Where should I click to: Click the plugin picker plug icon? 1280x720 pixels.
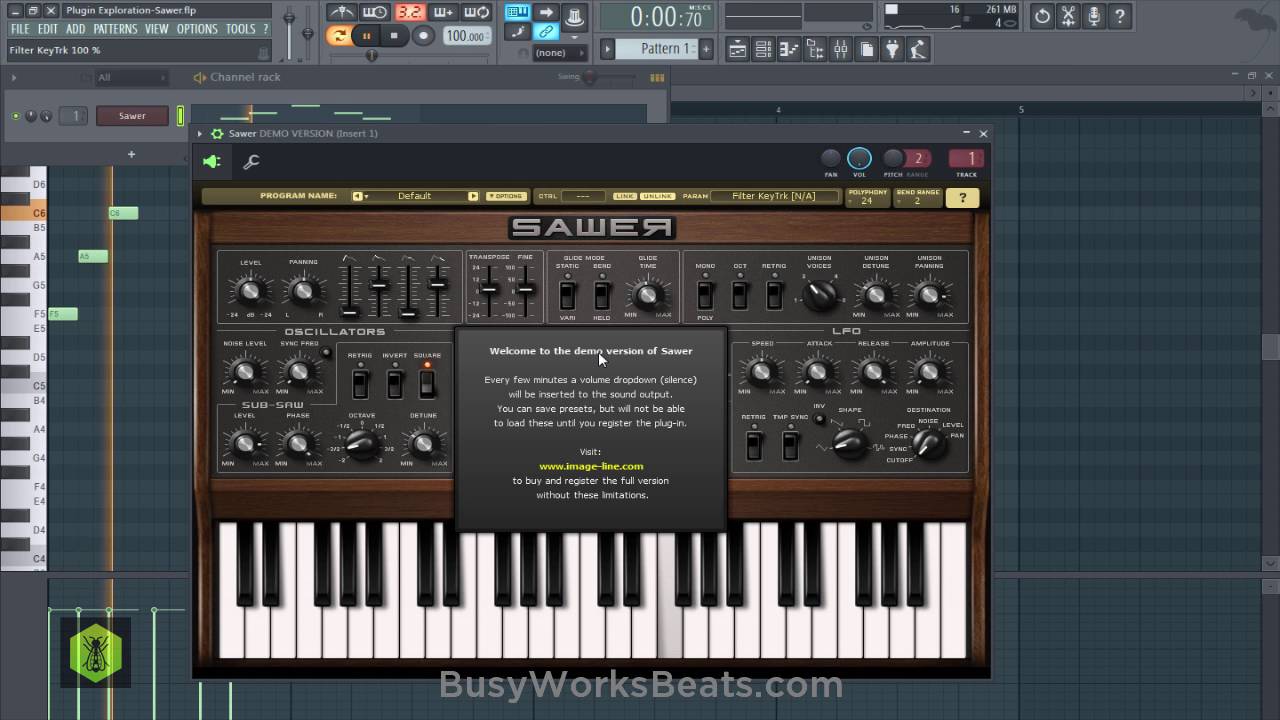tap(893, 49)
